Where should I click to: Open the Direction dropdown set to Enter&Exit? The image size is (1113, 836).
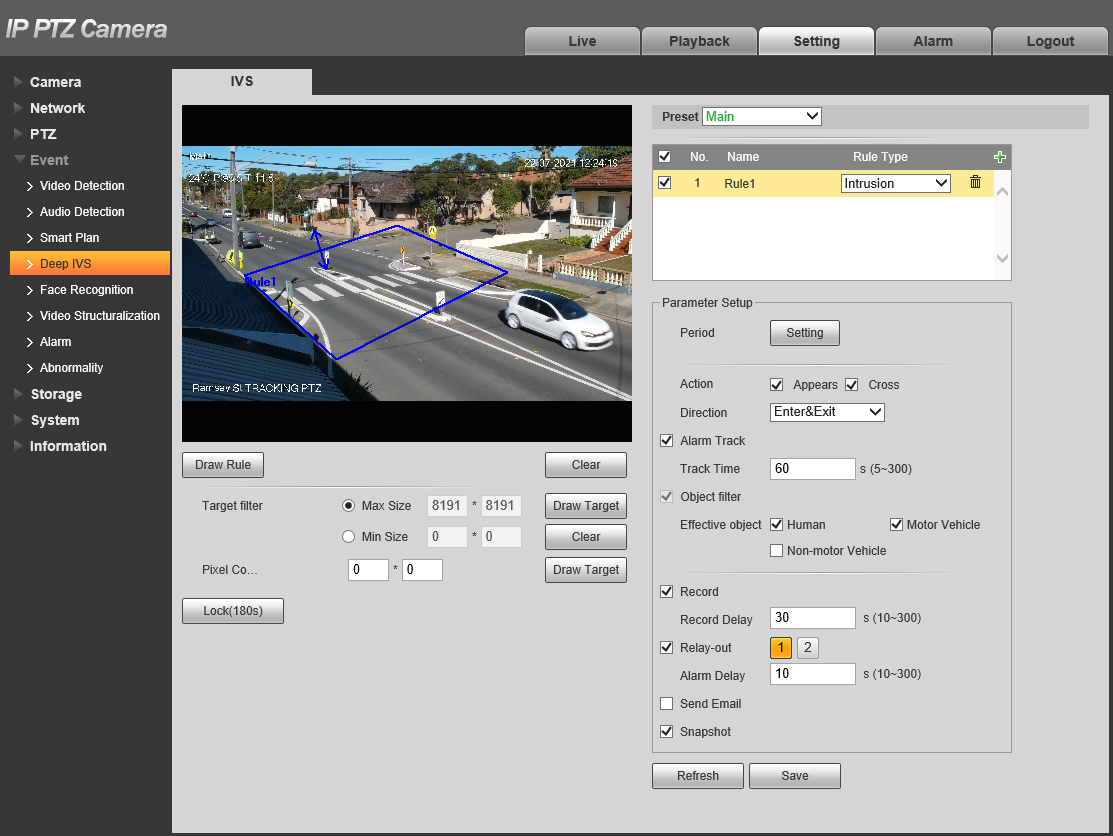pos(827,411)
